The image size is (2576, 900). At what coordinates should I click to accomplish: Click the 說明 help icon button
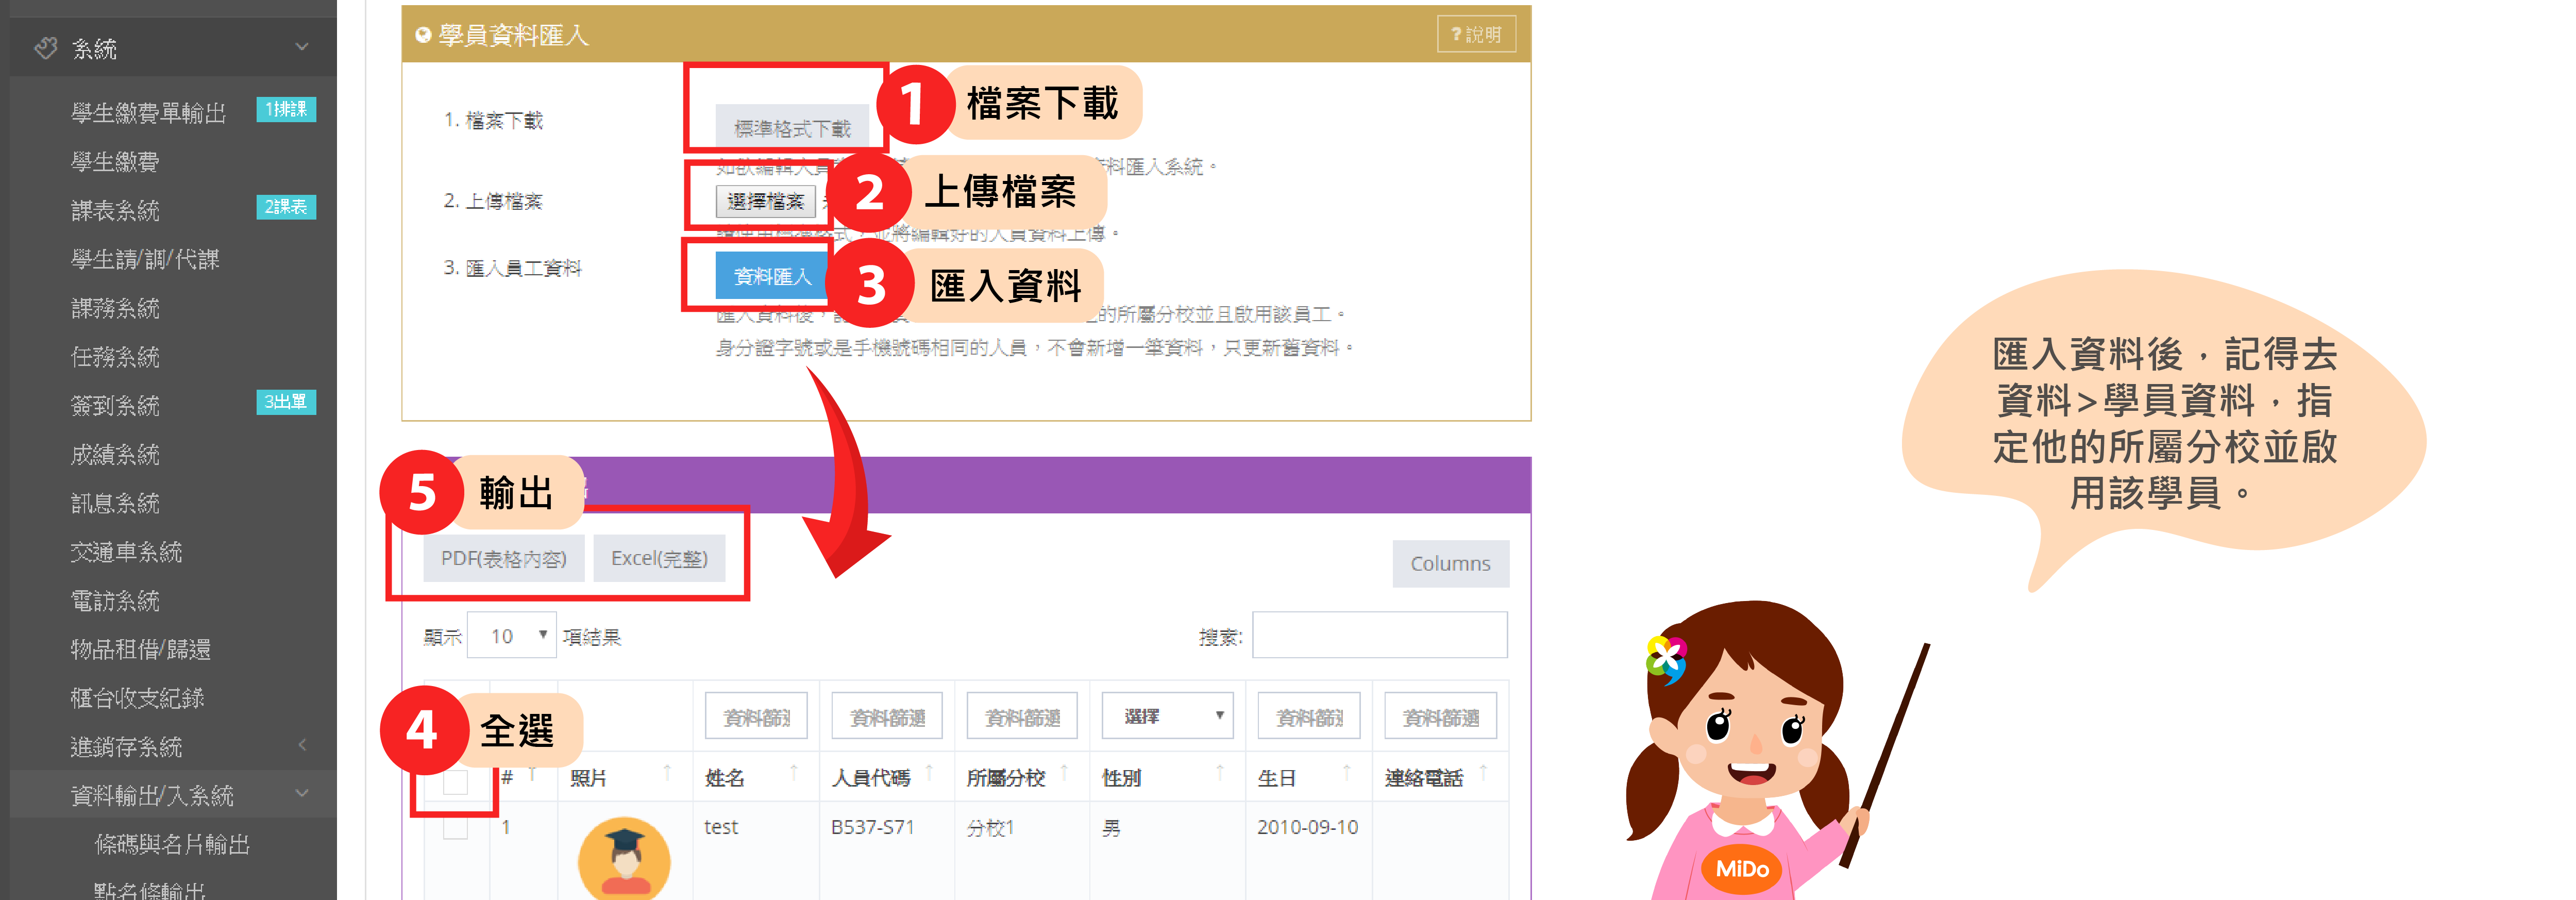click(1476, 34)
